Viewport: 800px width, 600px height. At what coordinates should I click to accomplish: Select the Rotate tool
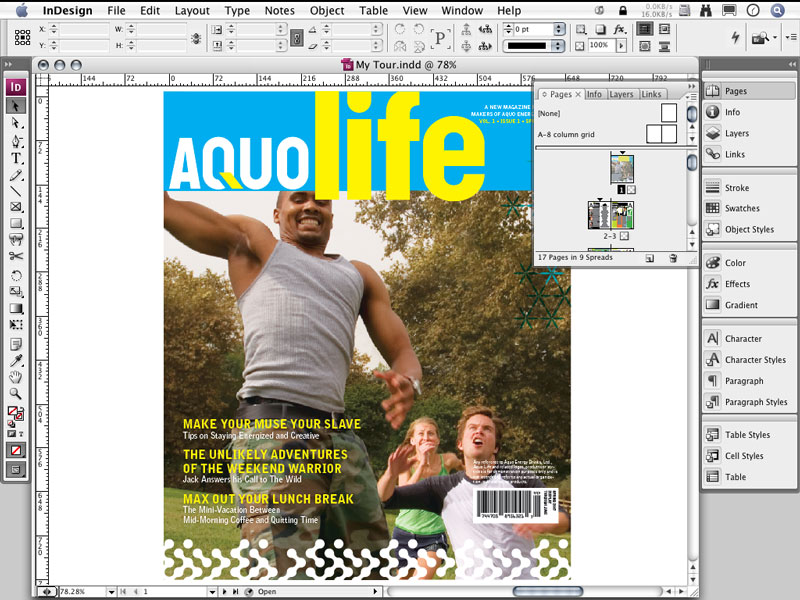tap(16, 276)
